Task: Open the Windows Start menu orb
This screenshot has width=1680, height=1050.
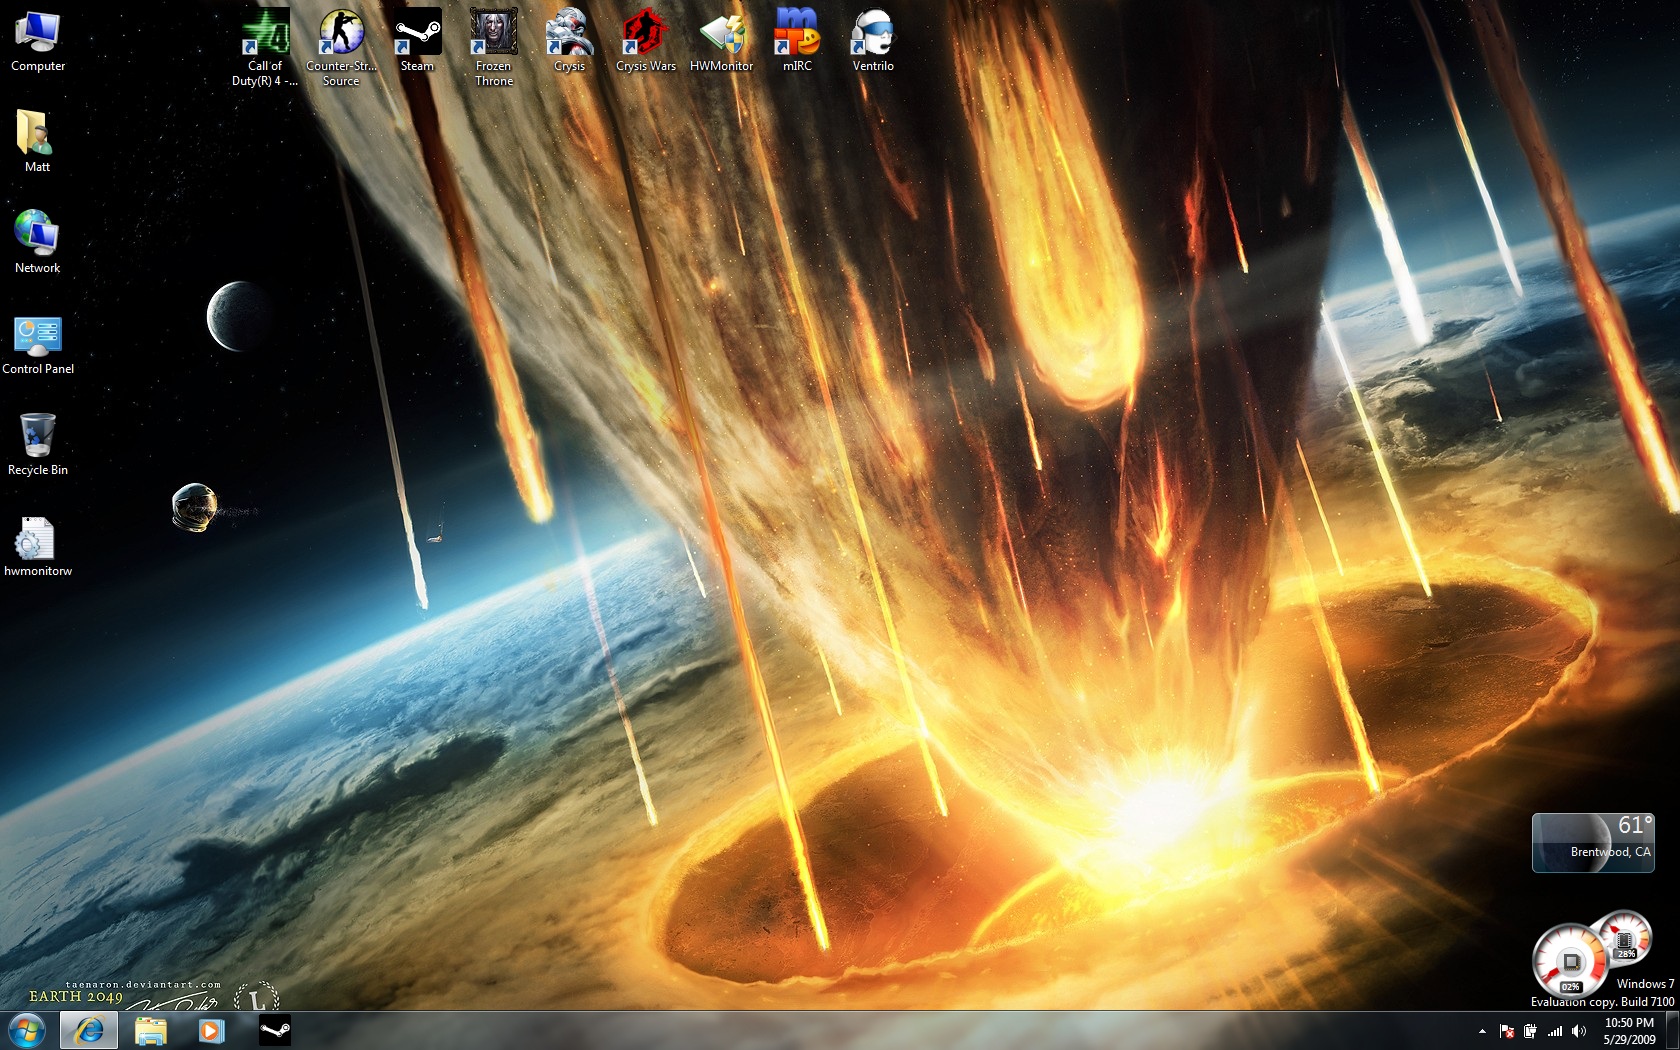Action: [27, 1030]
